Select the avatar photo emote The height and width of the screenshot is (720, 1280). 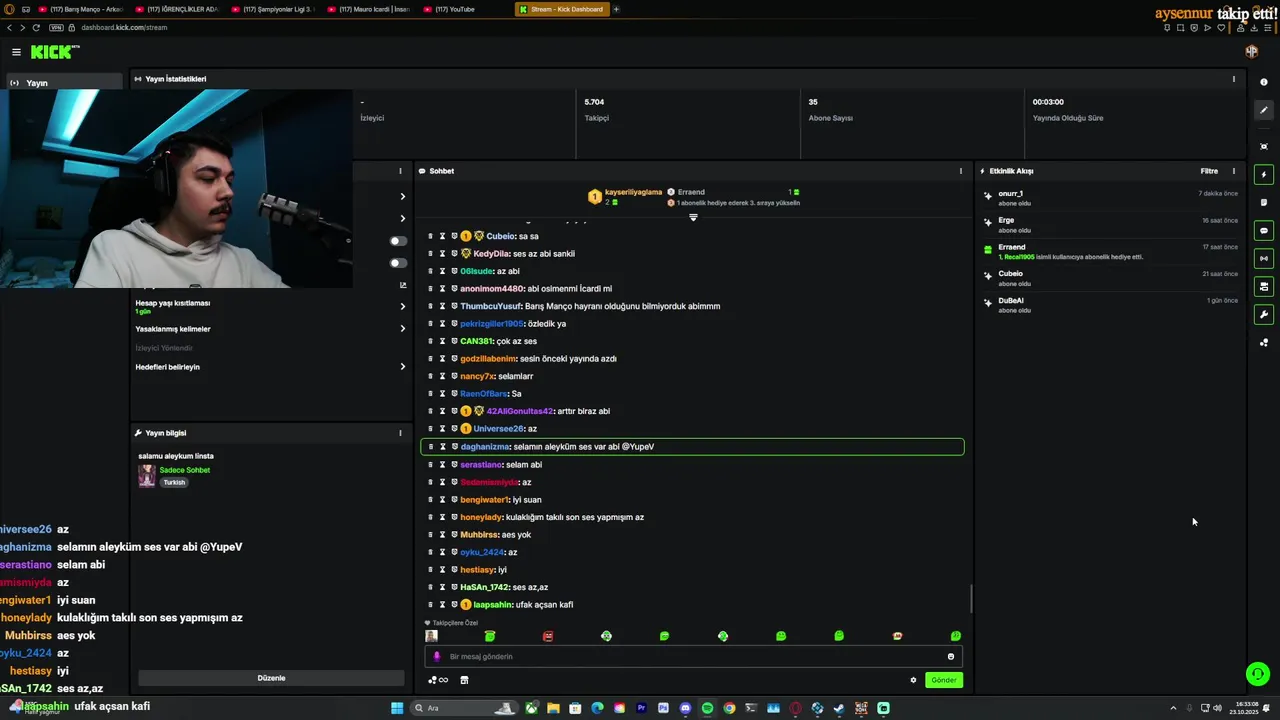431,636
